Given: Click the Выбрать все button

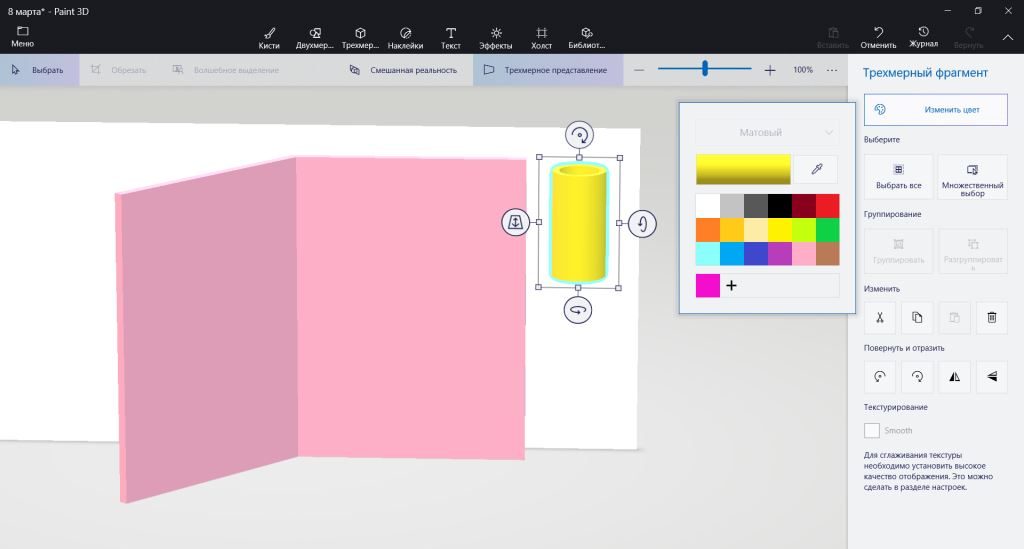Looking at the screenshot, I should click(x=898, y=176).
